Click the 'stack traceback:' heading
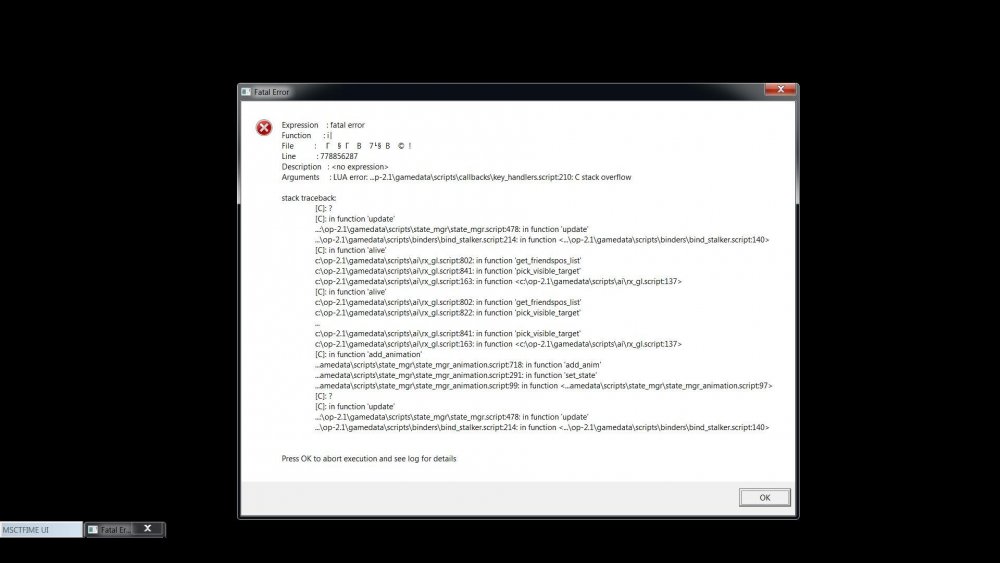Screen dimensions: 1000x563 click(x=309, y=198)
